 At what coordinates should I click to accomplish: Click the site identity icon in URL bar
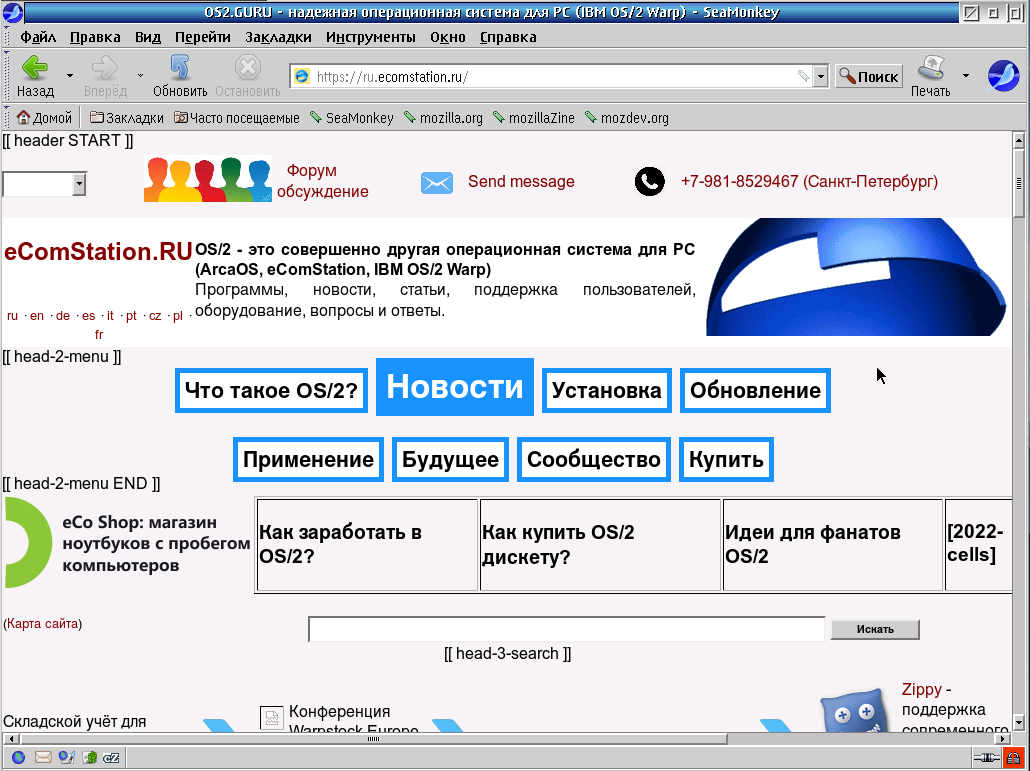[x=302, y=76]
